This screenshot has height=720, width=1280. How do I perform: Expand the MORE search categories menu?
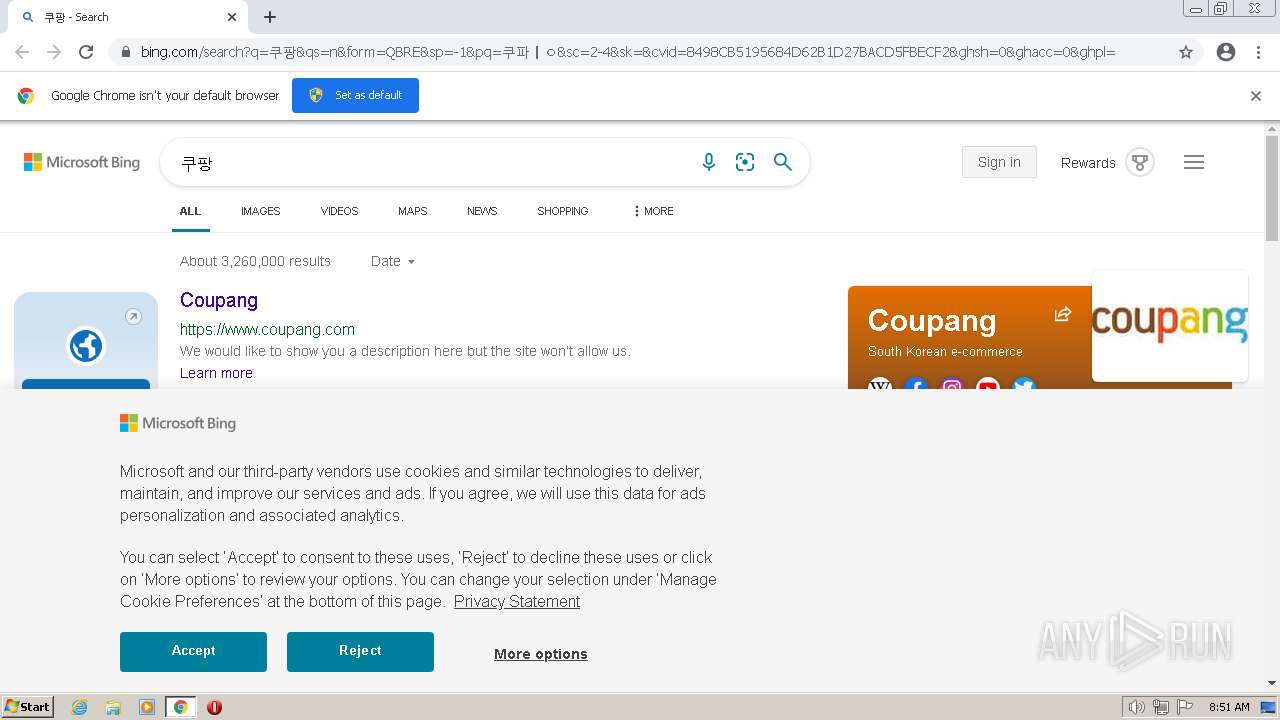tap(653, 211)
